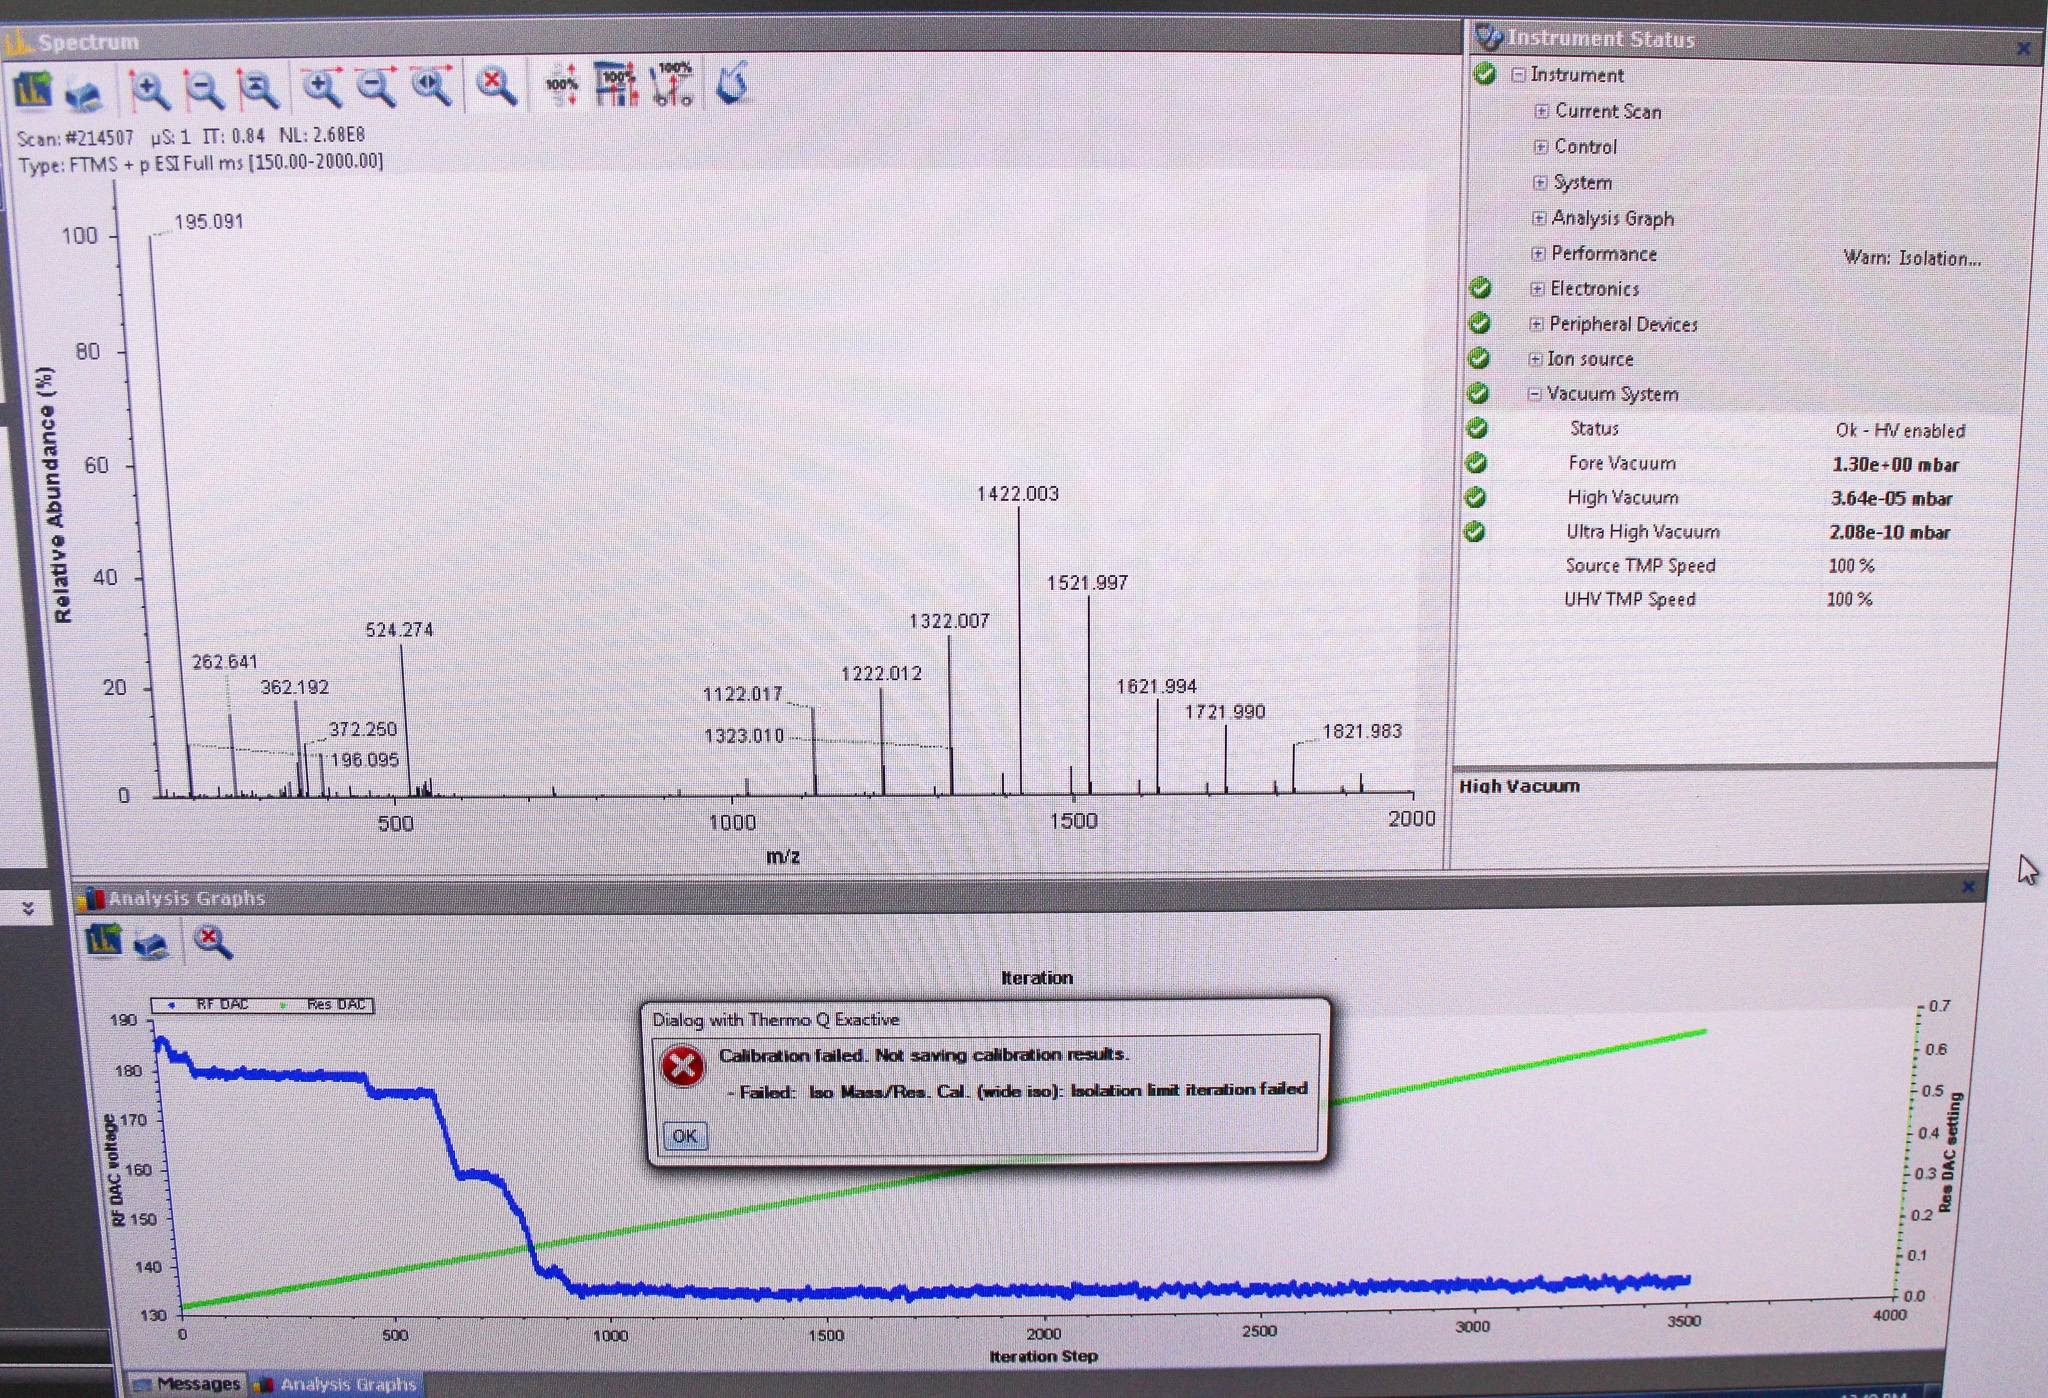Click green check beside Fore Vacuum
The image size is (2048, 1398).
(x=1476, y=463)
